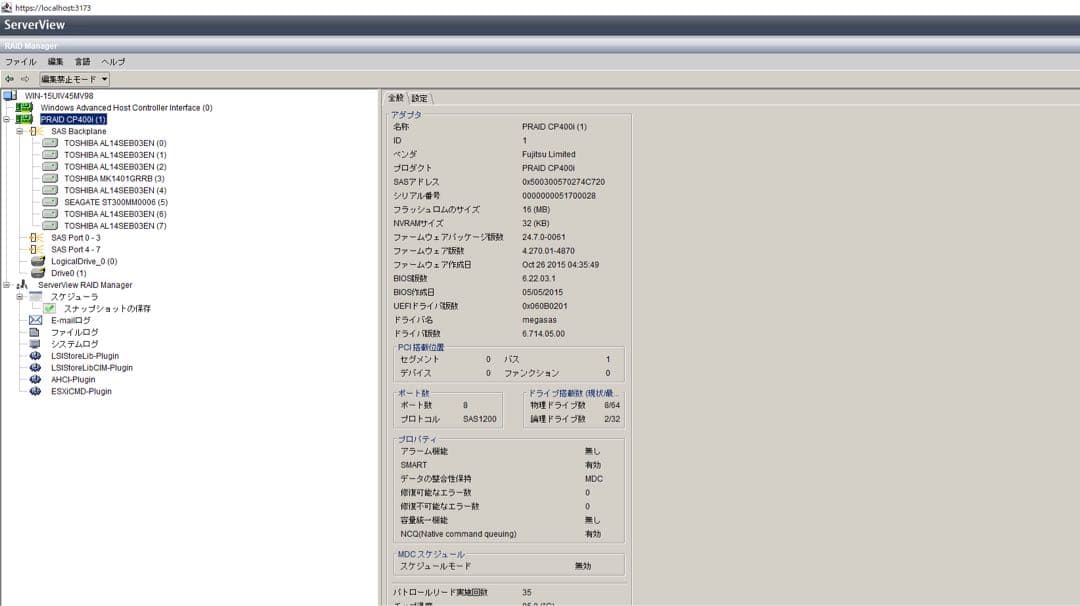Screen dimensions: 1080x606
Task: Select スナップショットの保存 label
Action: (x=107, y=309)
